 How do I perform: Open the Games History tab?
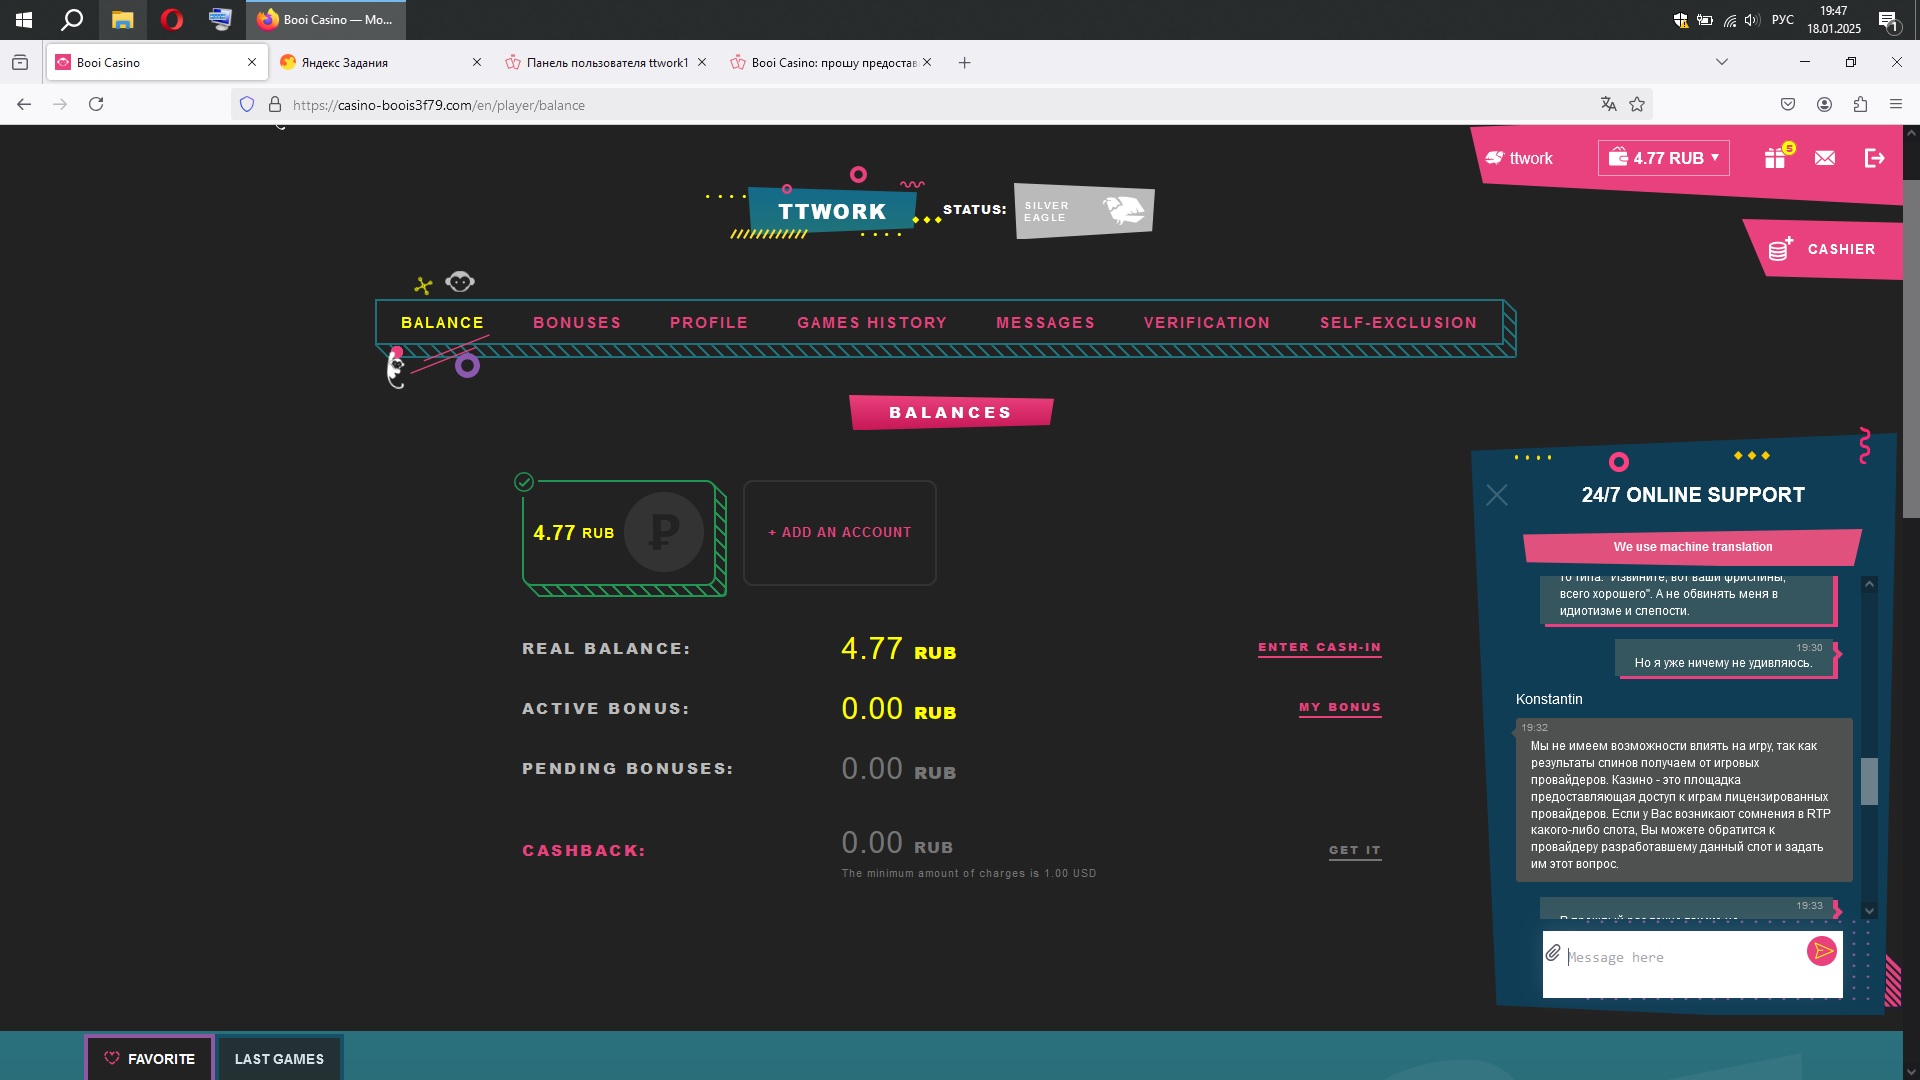click(x=872, y=323)
